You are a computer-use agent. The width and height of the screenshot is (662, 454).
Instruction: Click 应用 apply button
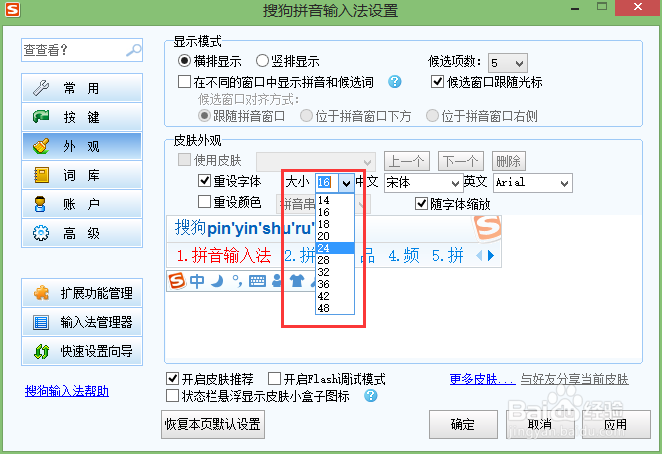pos(616,424)
